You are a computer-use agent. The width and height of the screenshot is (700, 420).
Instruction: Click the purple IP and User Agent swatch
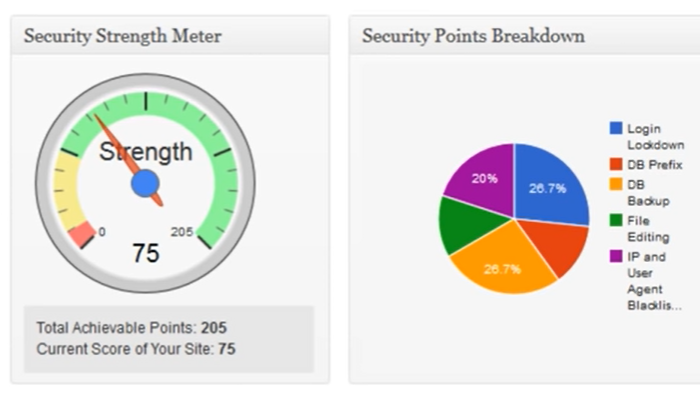(x=616, y=256)
